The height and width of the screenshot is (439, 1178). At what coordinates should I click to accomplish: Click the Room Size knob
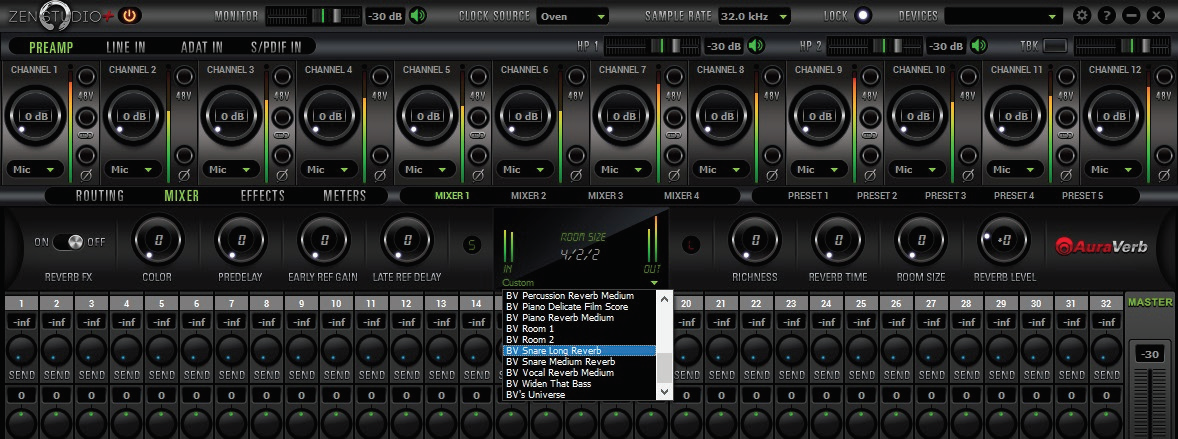921,240
